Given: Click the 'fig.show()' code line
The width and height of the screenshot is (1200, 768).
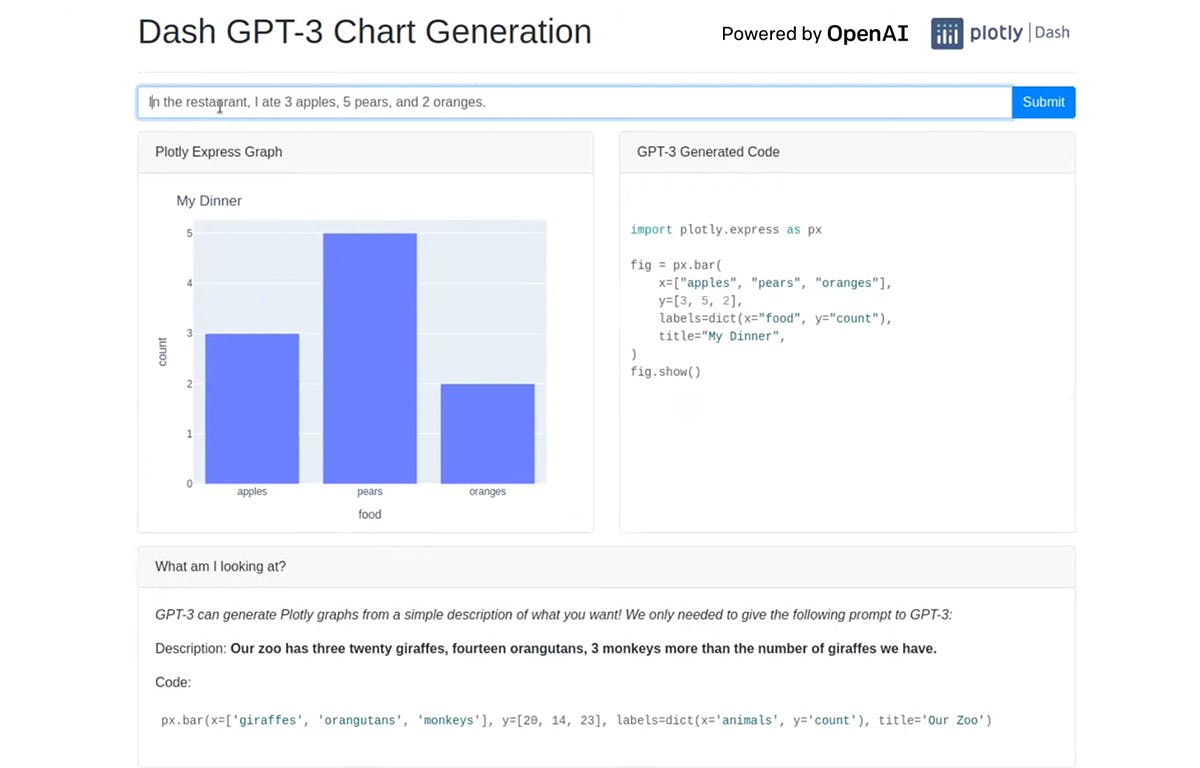Looking at the screenshot, I should pos(666,372).
